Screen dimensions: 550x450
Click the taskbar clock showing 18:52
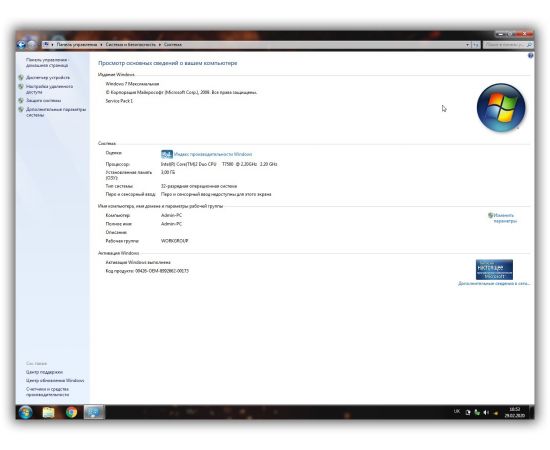515,412
